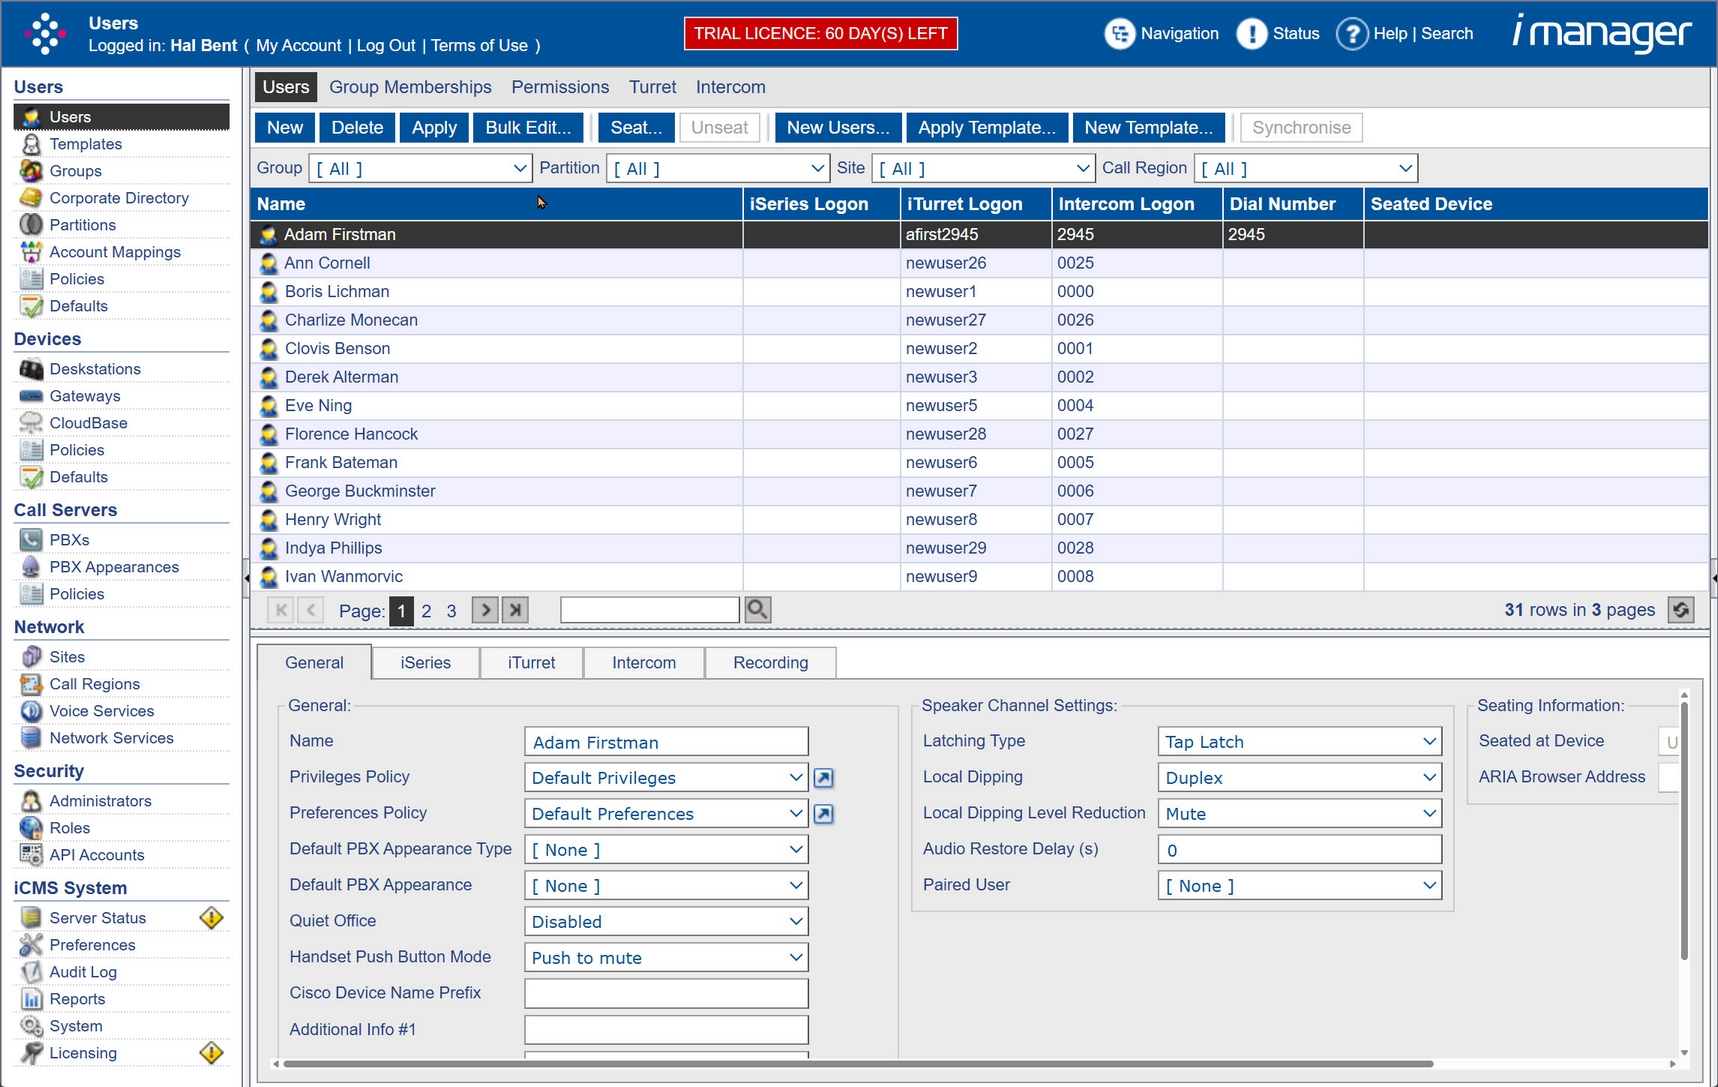Image resolution: width=1718 pixels, height=1087 pixels.
Task: Click the Status alert icon
Action: click(1253, 33)
